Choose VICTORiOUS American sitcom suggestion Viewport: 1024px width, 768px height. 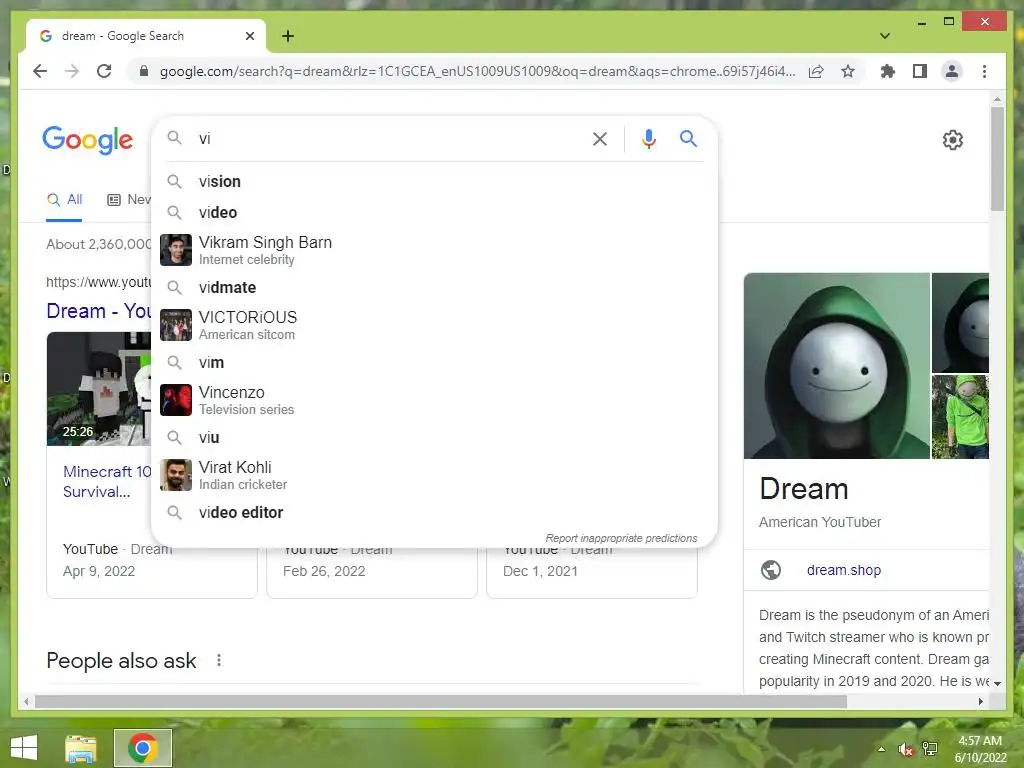point(434,325)
